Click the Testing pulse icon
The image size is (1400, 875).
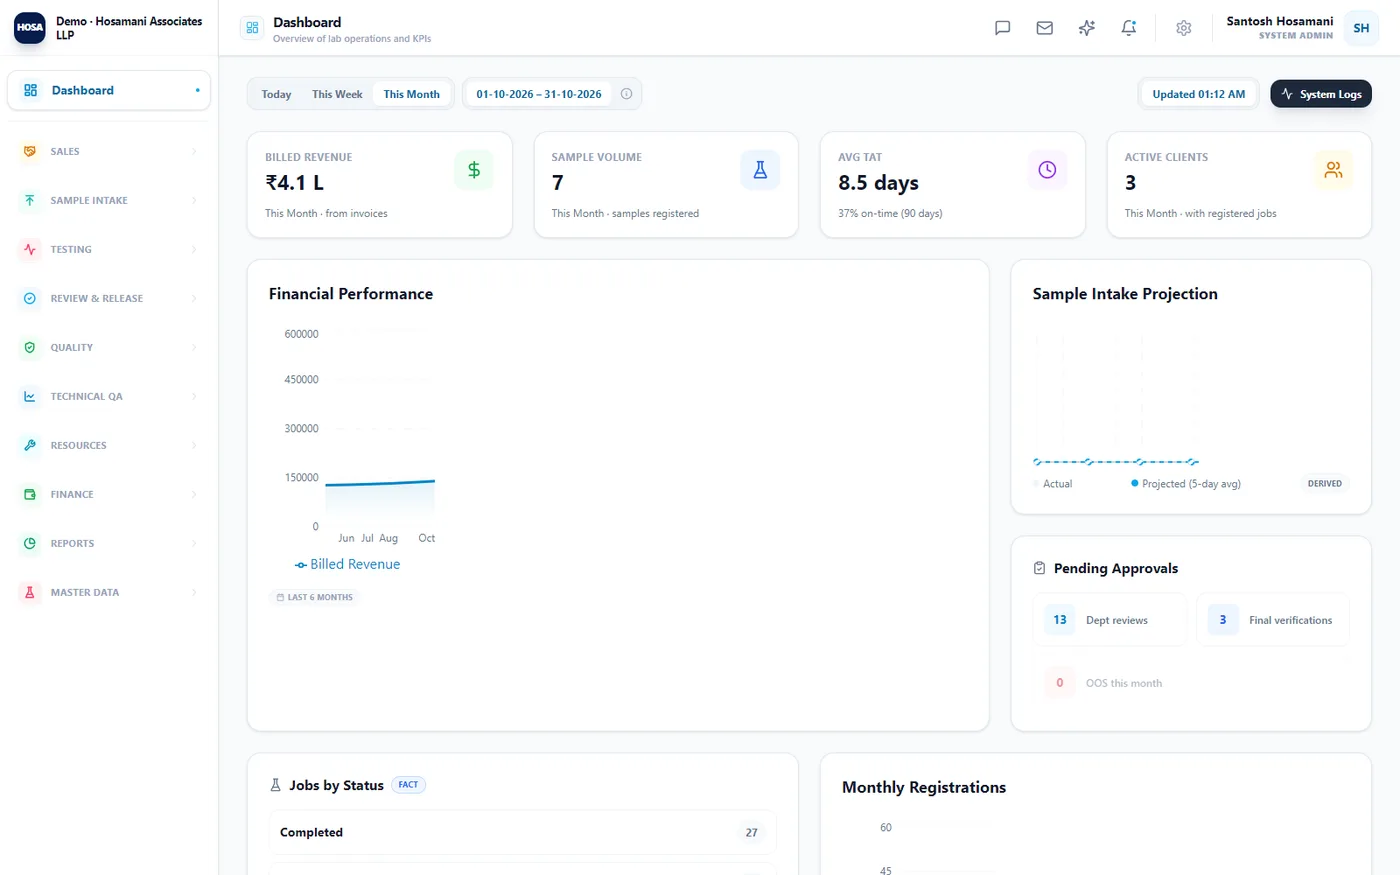[x=30, y=249]
